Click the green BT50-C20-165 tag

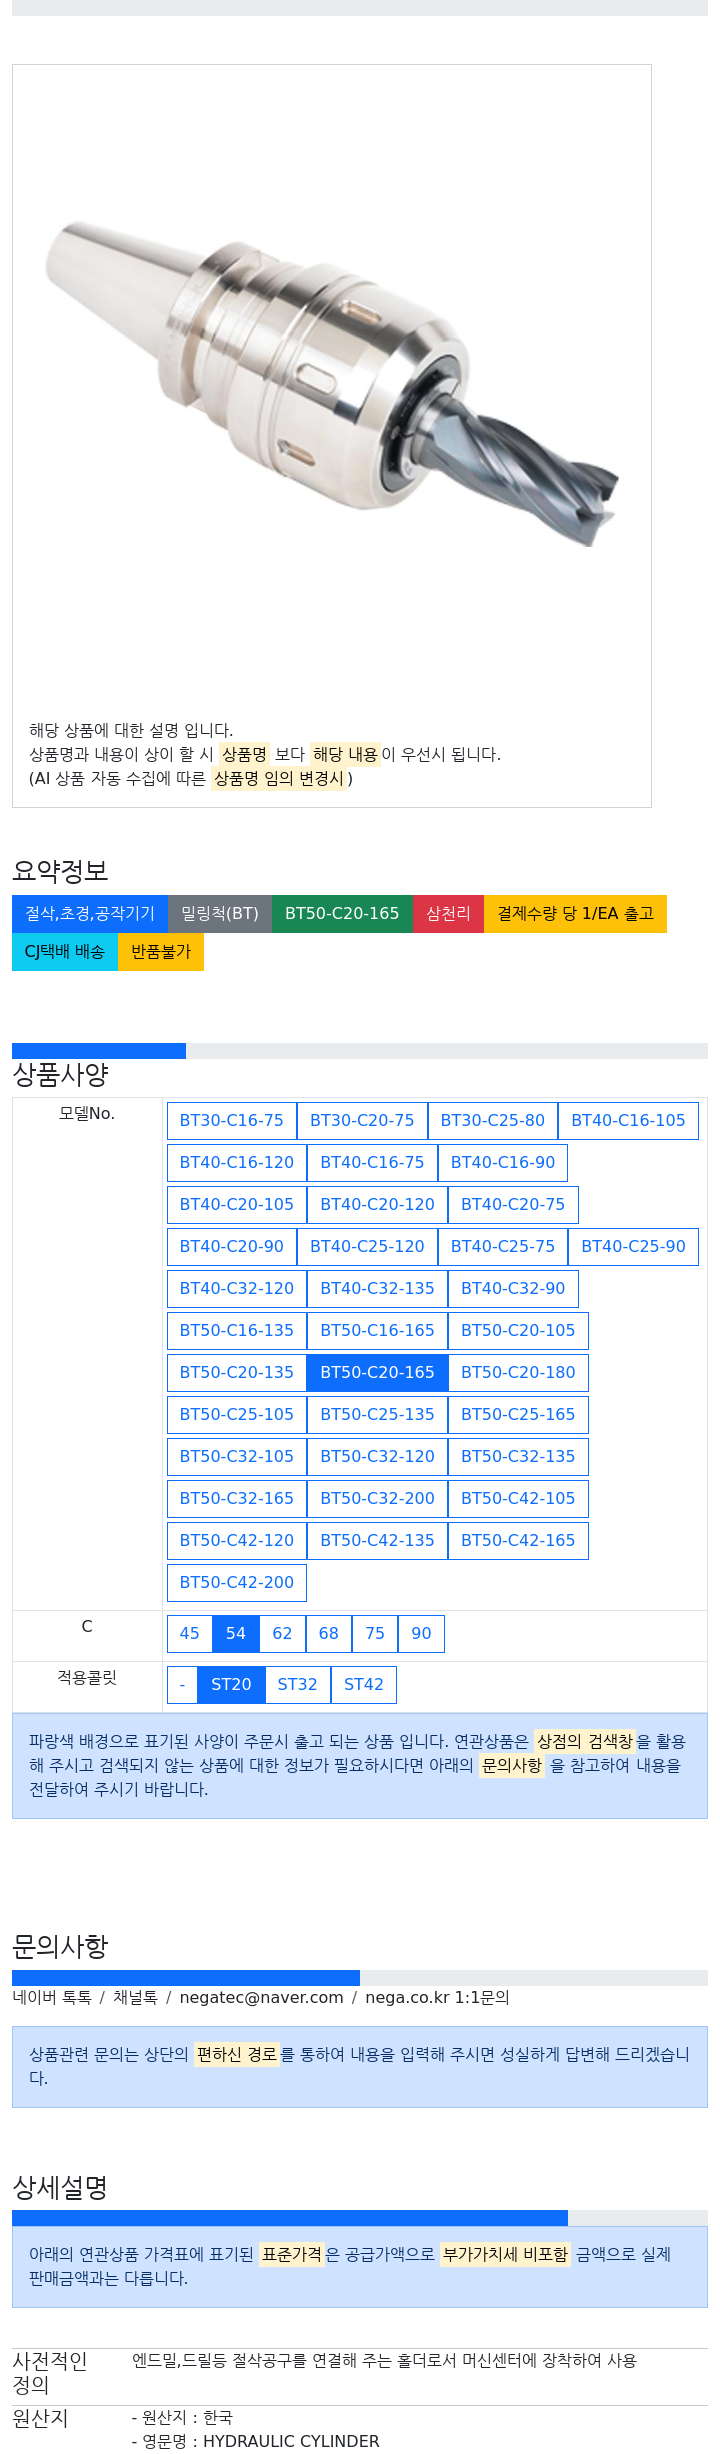342,914
